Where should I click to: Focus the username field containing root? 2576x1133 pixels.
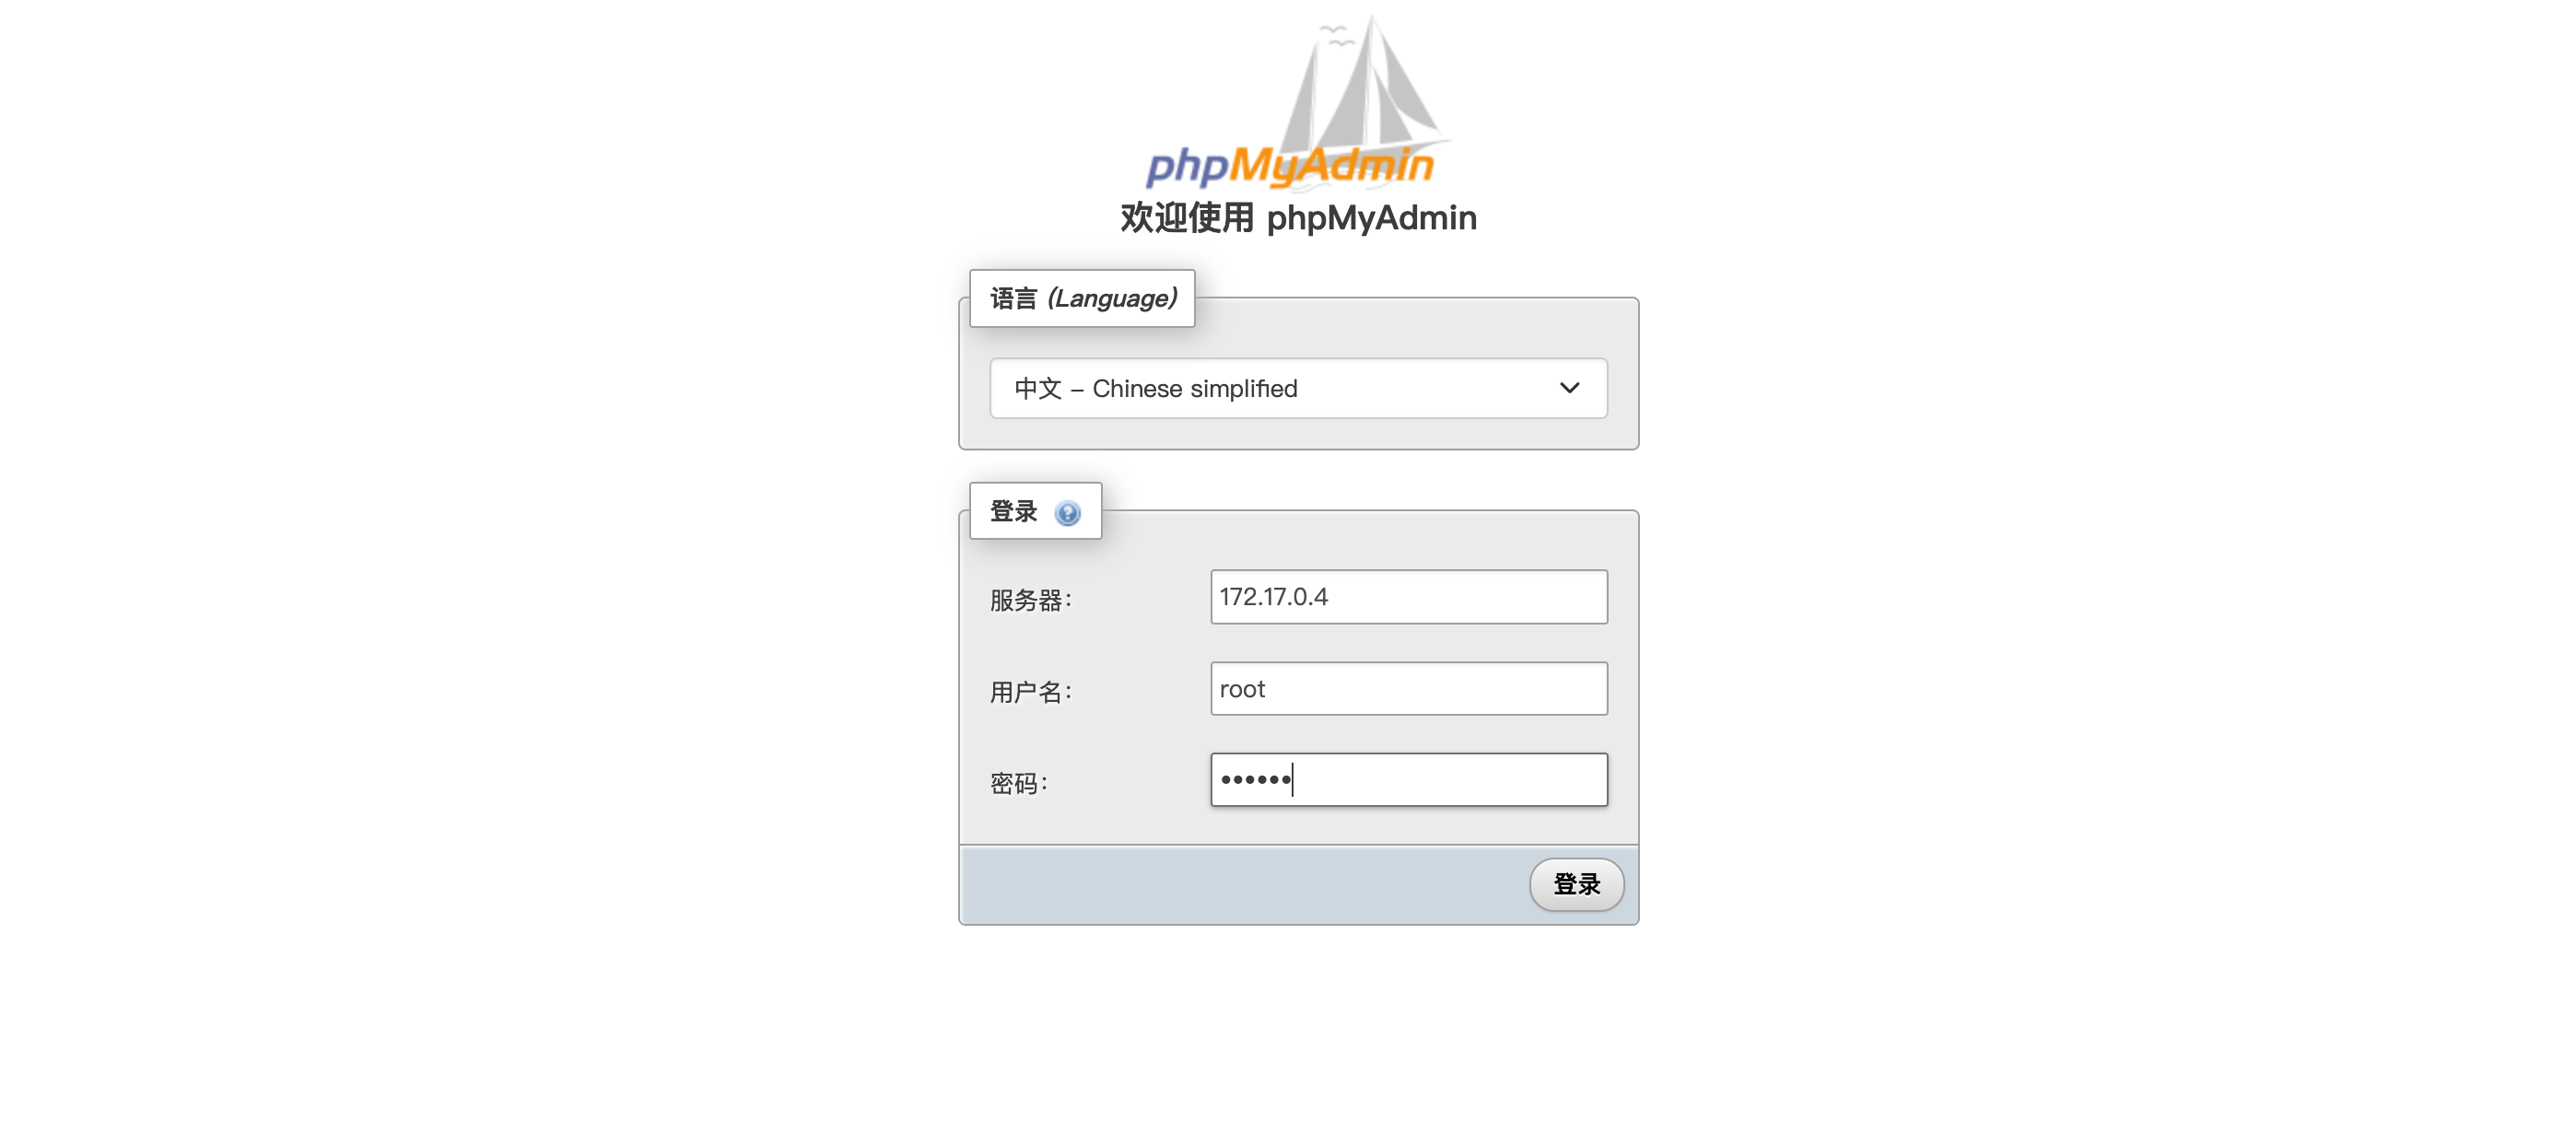[1409, 689]
